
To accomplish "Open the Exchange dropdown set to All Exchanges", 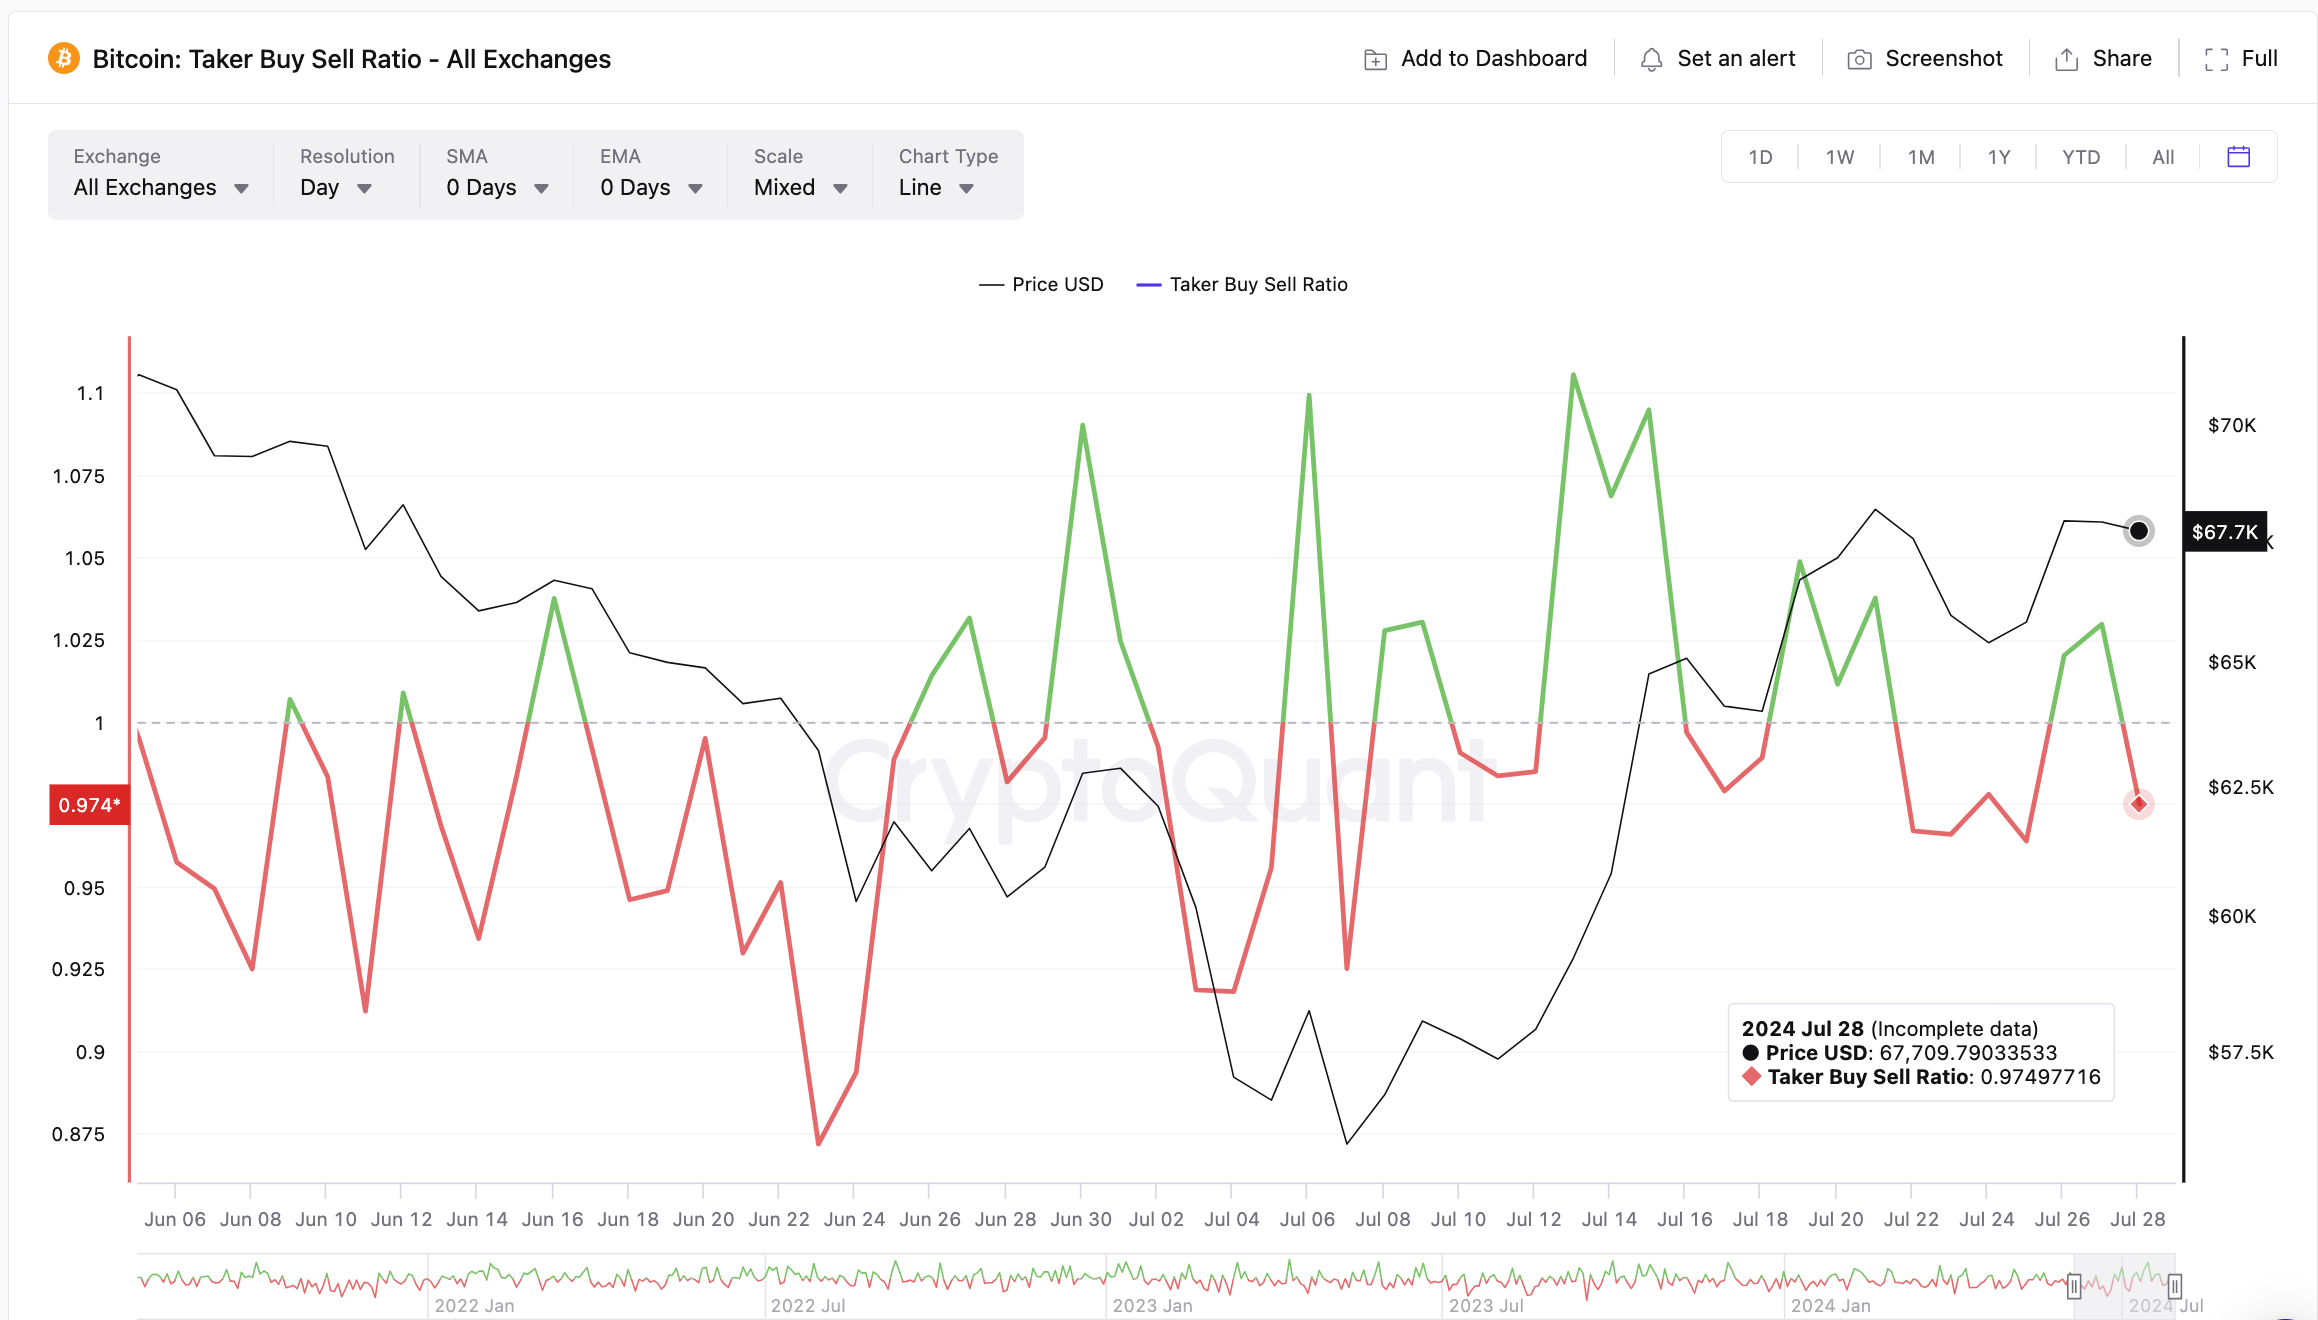I will click(x=161, y=174).
